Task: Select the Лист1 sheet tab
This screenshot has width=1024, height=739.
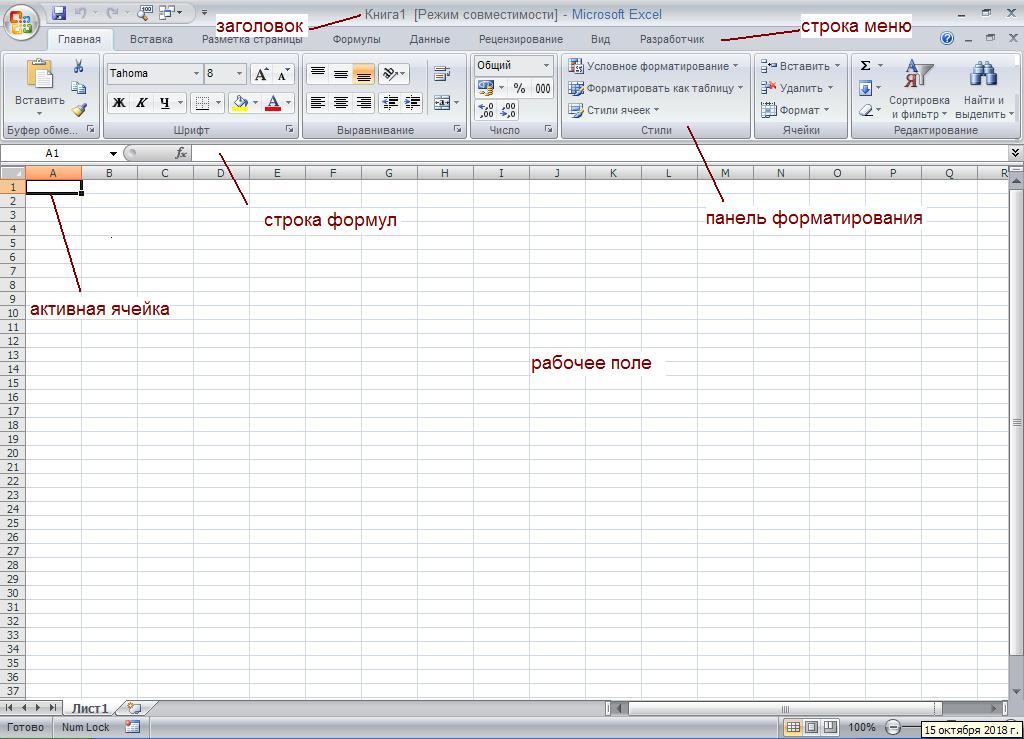Action: click(89, 708)
